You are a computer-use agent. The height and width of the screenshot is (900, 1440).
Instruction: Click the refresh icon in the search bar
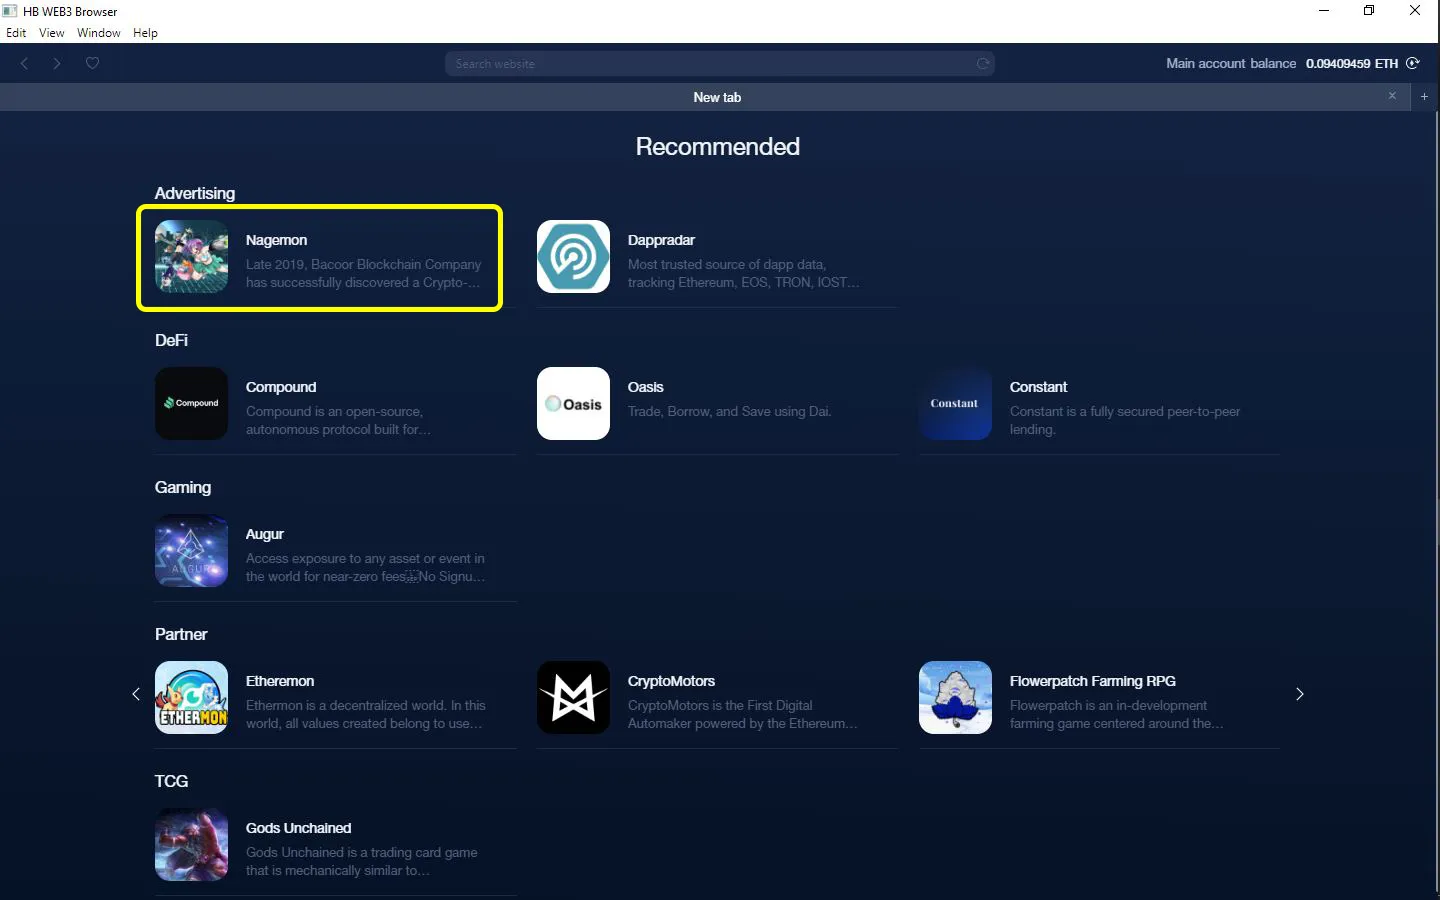point(982,63)
